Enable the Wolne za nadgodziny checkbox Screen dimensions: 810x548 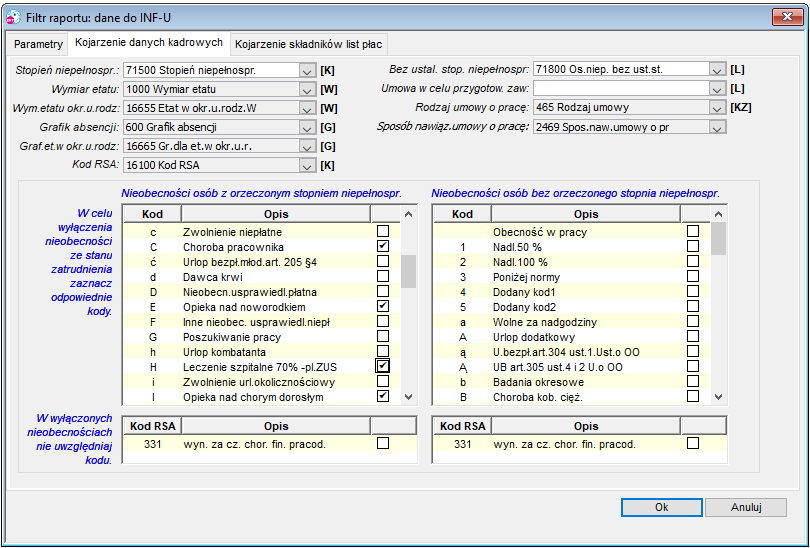point(693,321)
